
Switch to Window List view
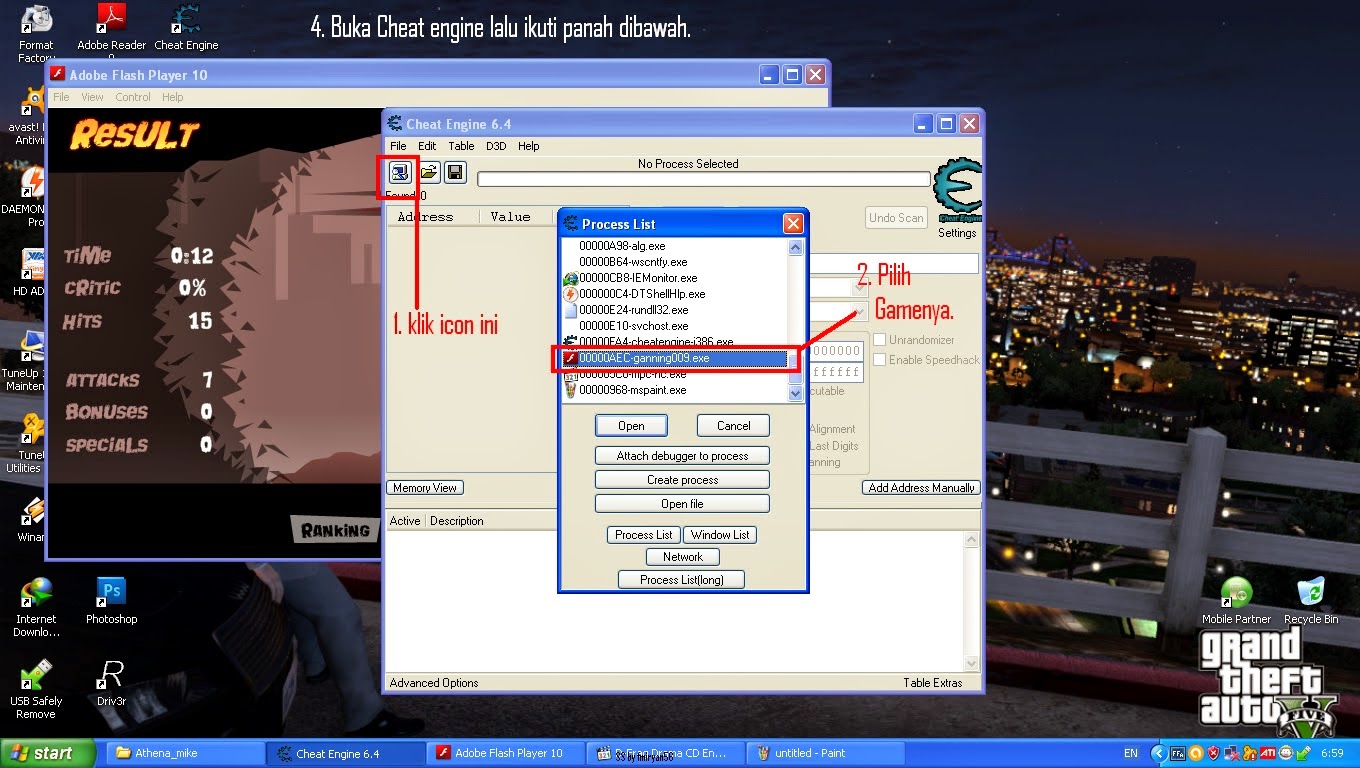point(720,535)
